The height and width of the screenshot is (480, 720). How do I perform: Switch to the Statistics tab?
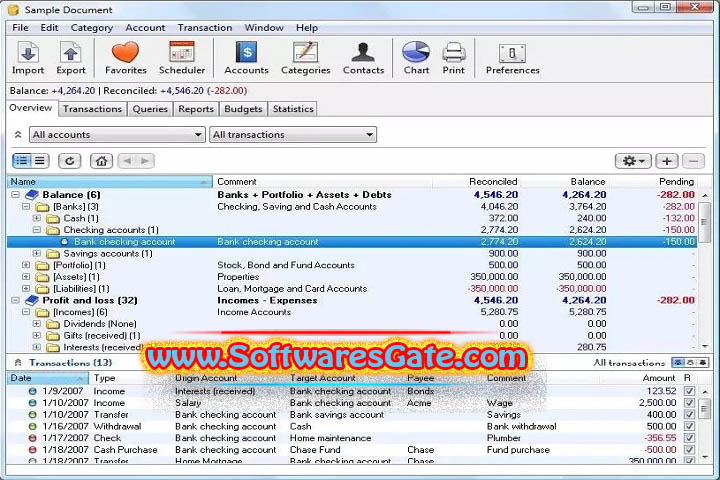(x=293, y=109)
